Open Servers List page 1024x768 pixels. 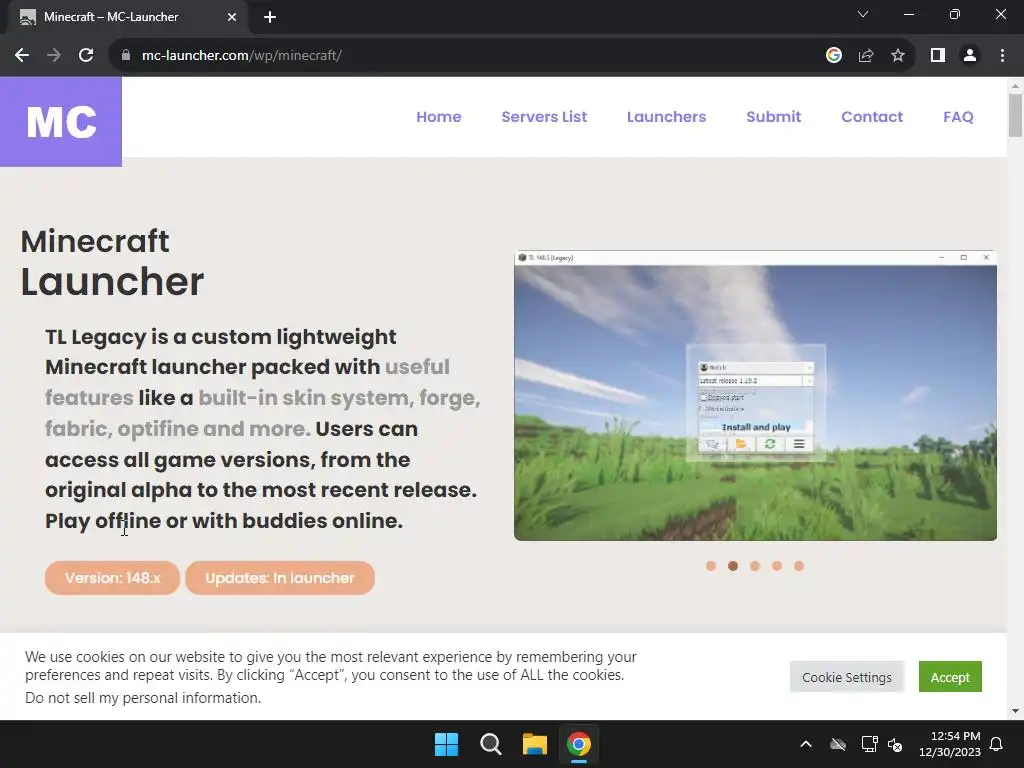[544, 117]
